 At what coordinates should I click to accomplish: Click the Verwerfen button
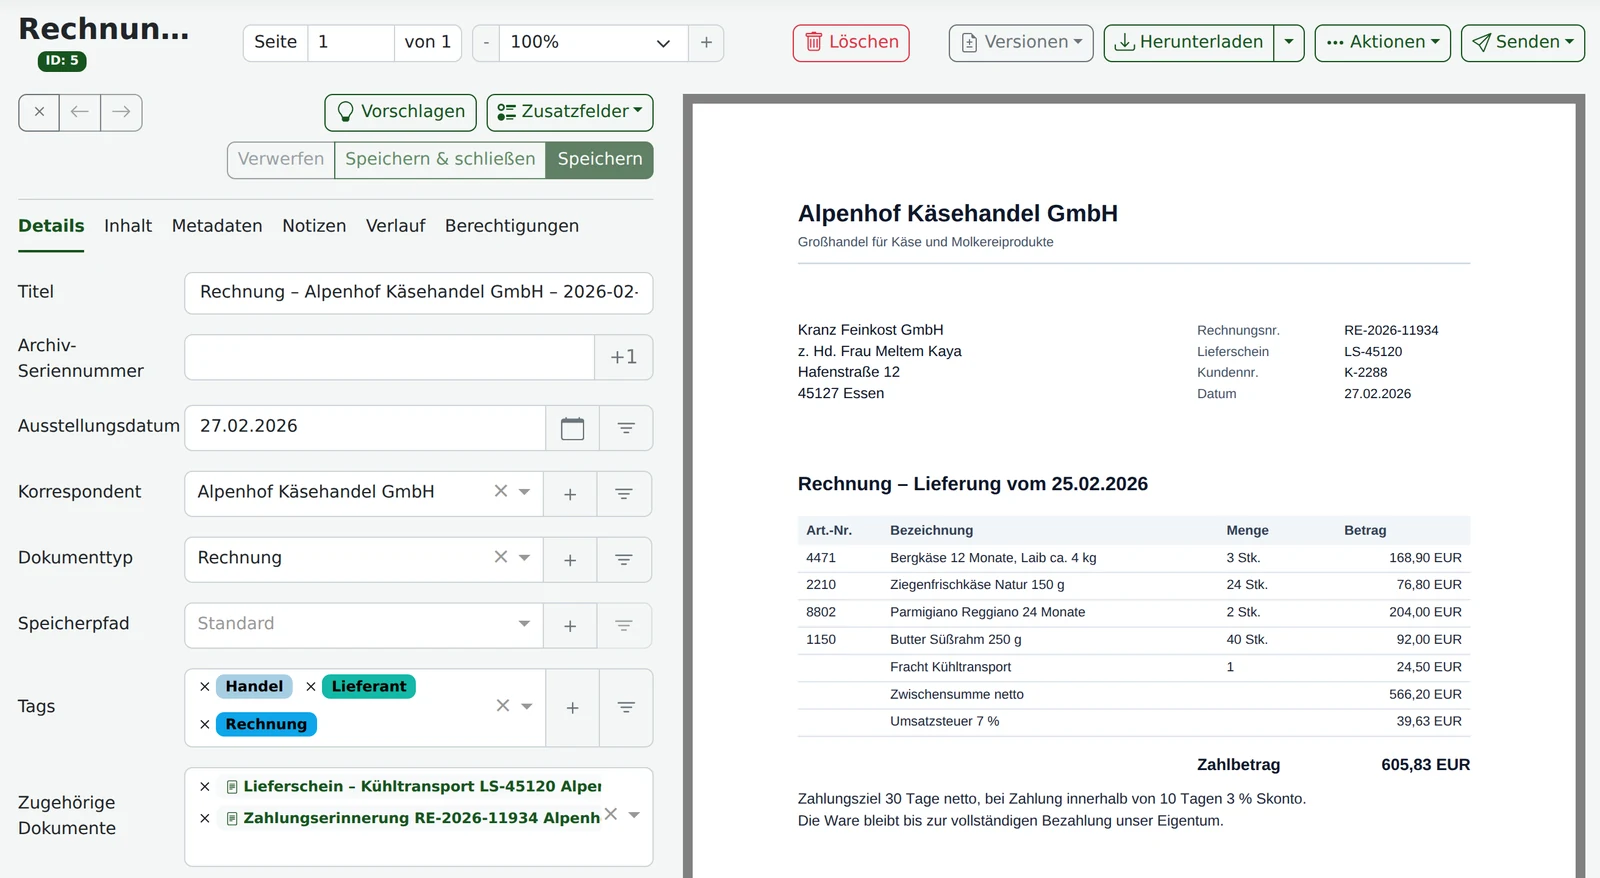tap(281, 160)
